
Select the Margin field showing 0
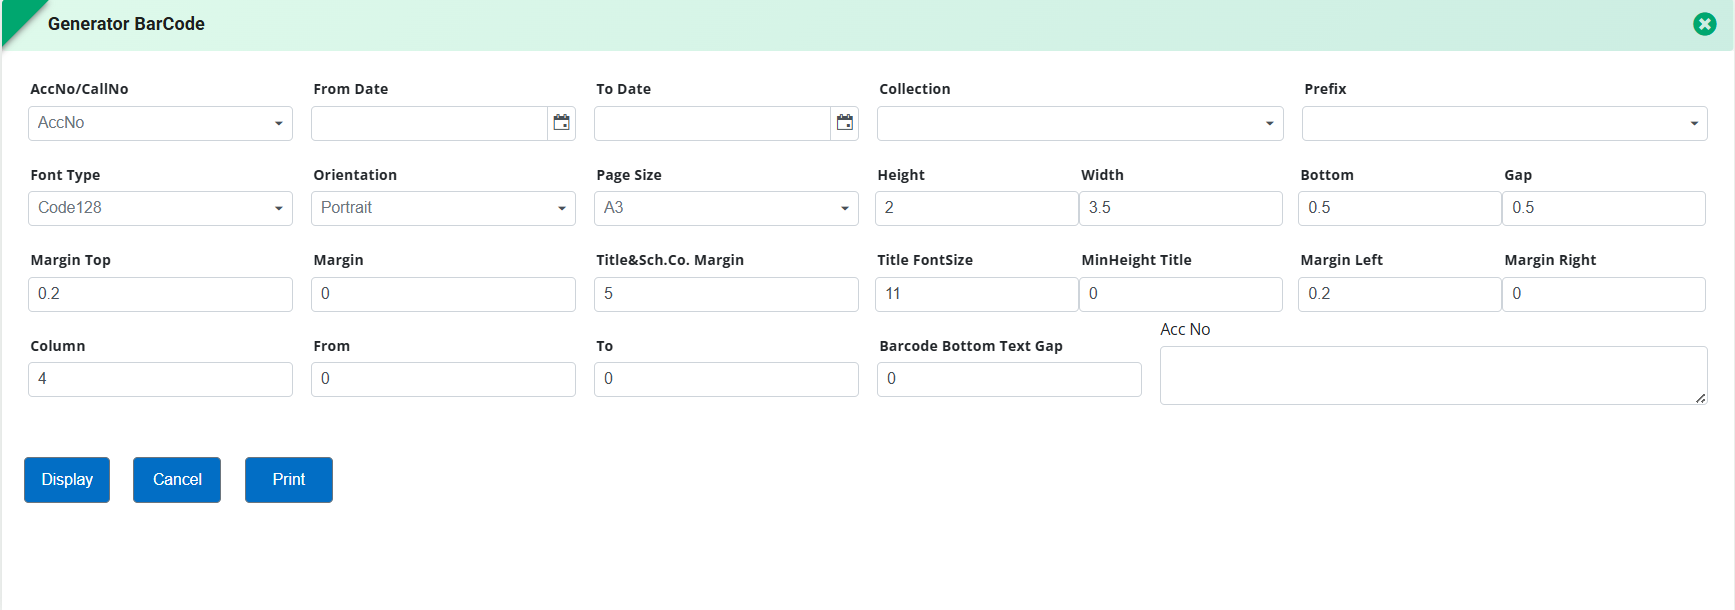click(x=443, y=294)
